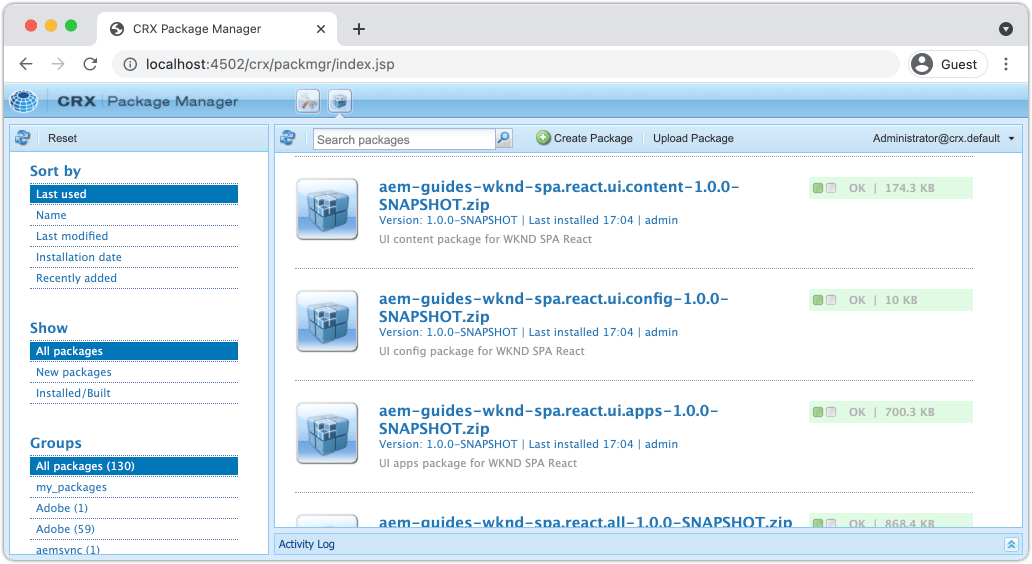Image resolution: width=1032 pixels, height=564 pixels.
Task: Focus the Search packages input field
Action: point(404,139)
